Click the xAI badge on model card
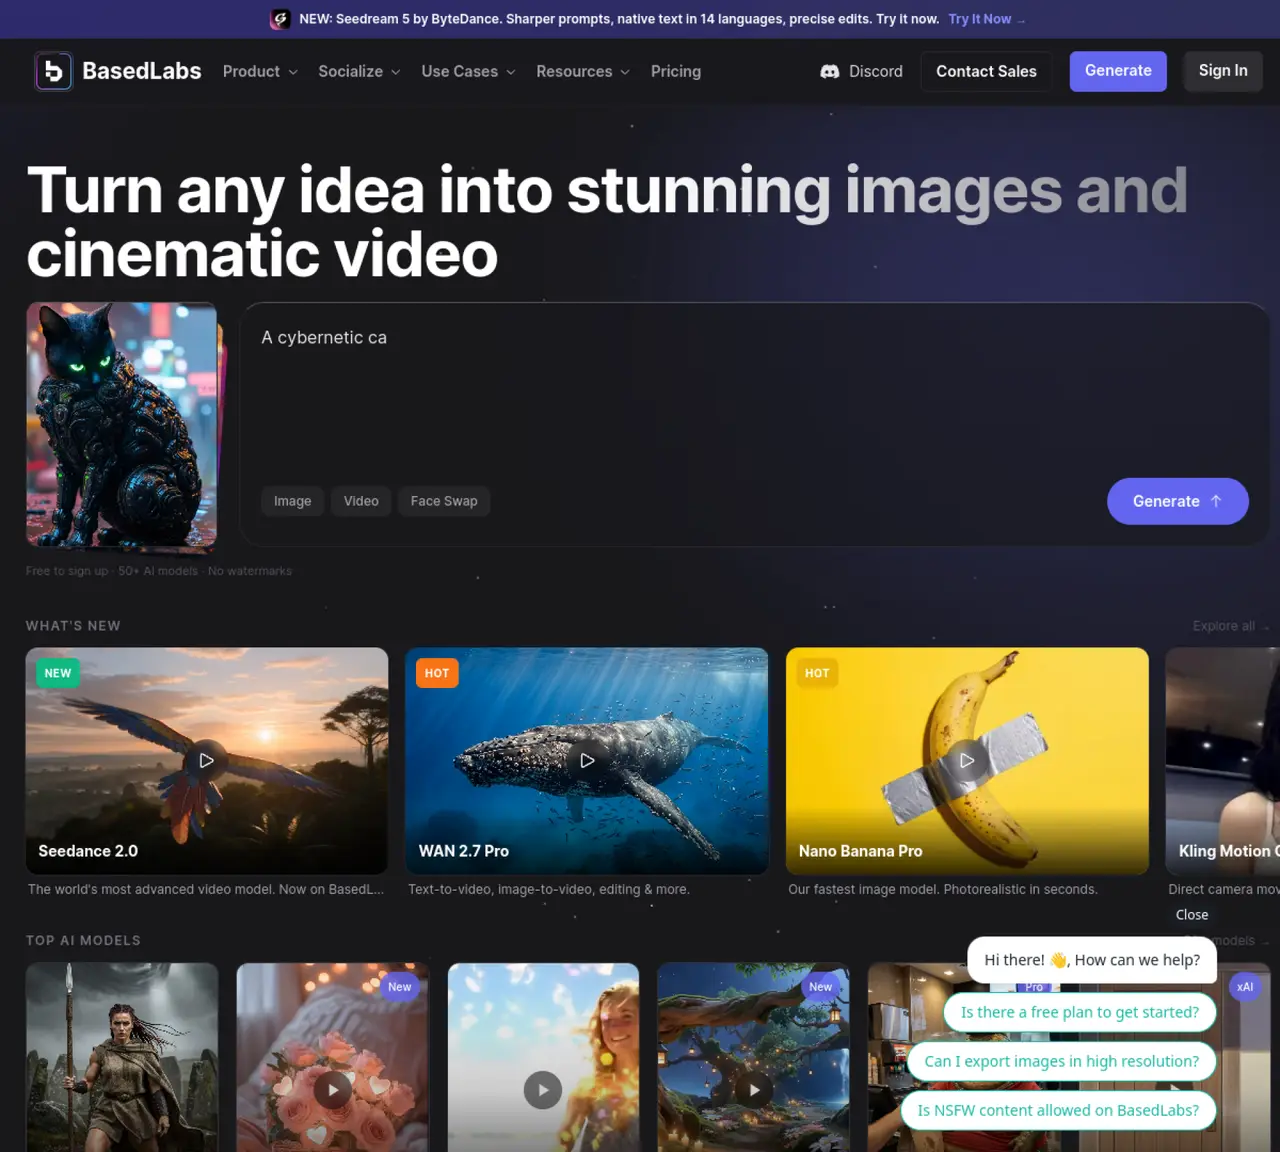This screenshot has height=1152, width=1280. [1245, 987]
